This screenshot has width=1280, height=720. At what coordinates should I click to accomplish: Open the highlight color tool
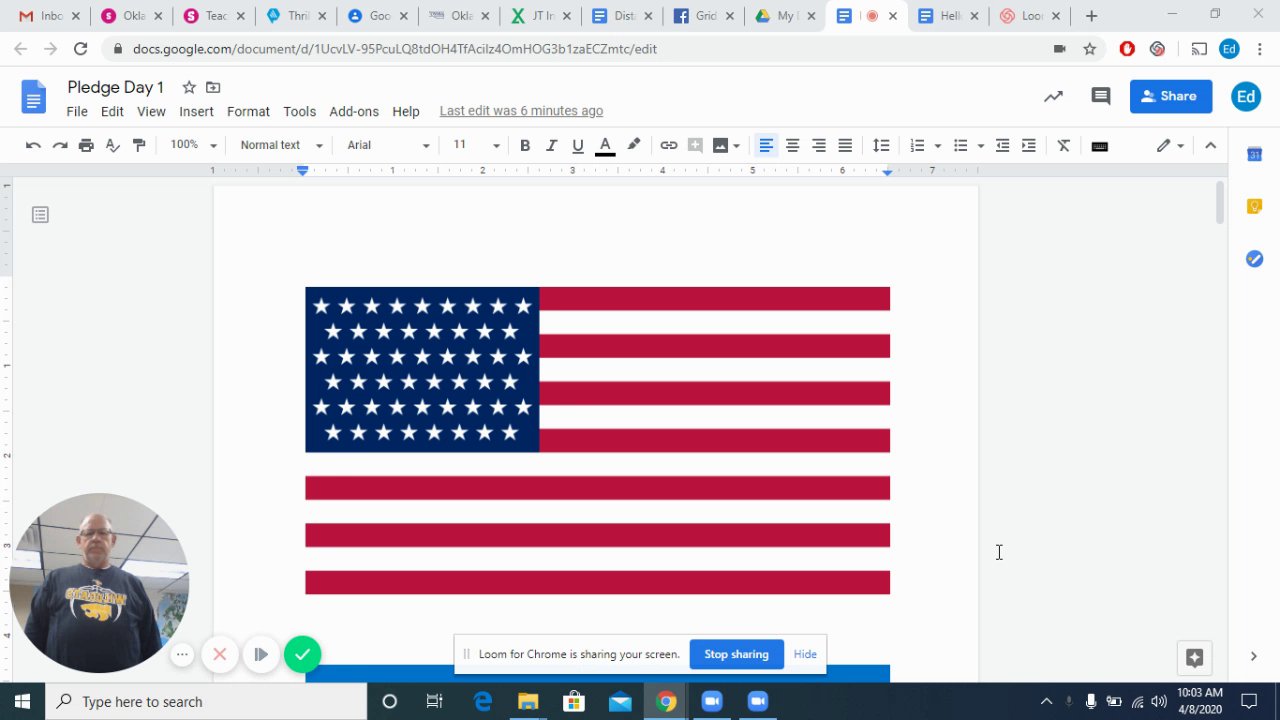click(x=633, y=145)
